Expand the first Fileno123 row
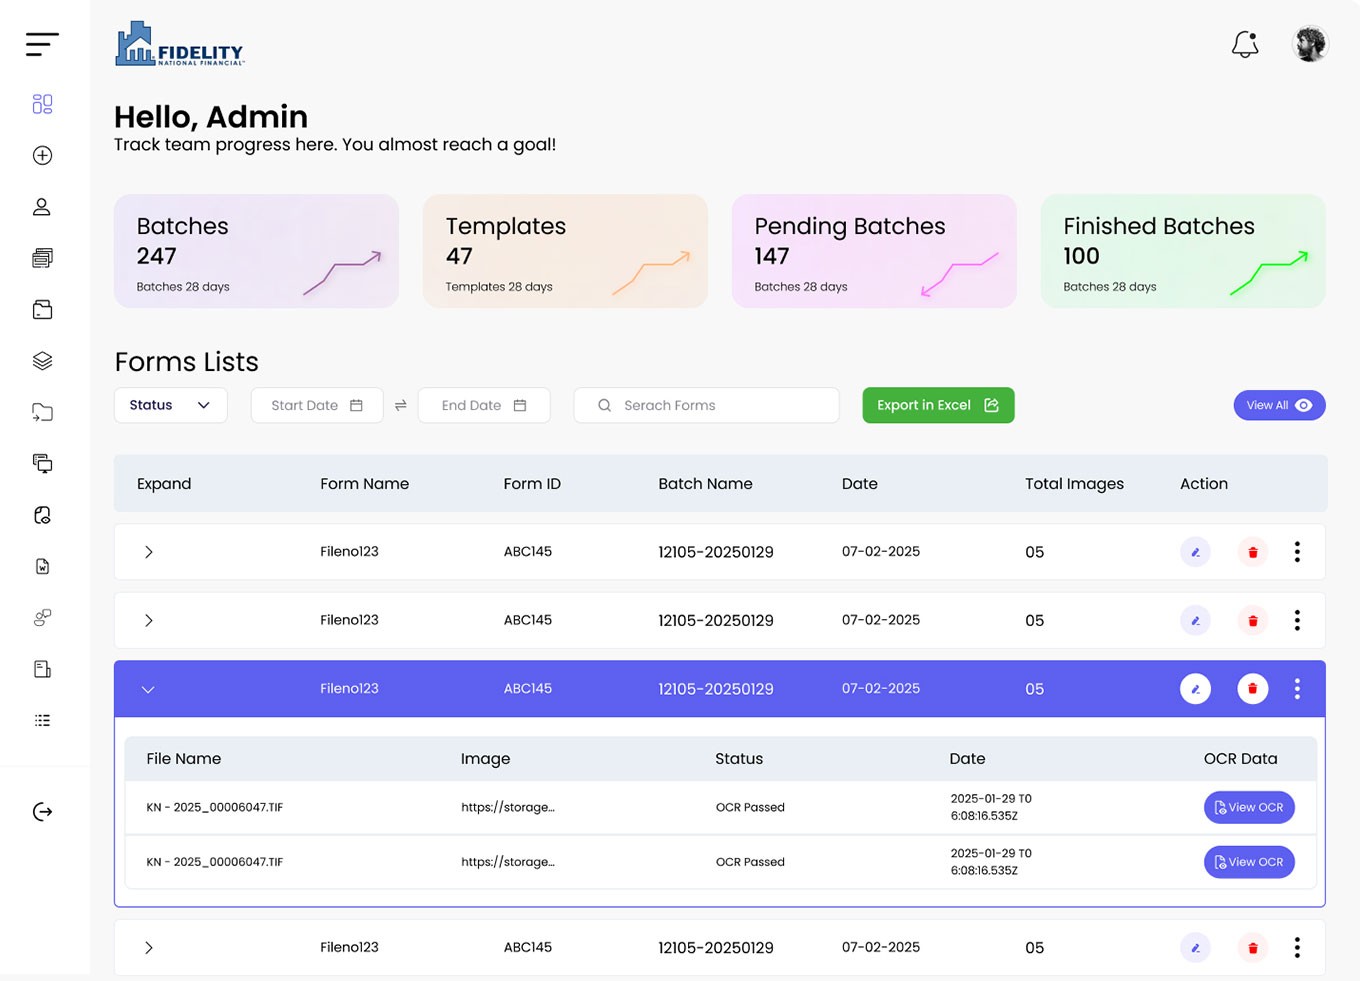The width and height of the screenshot is (1360, 981). click(x=148, y=552)
